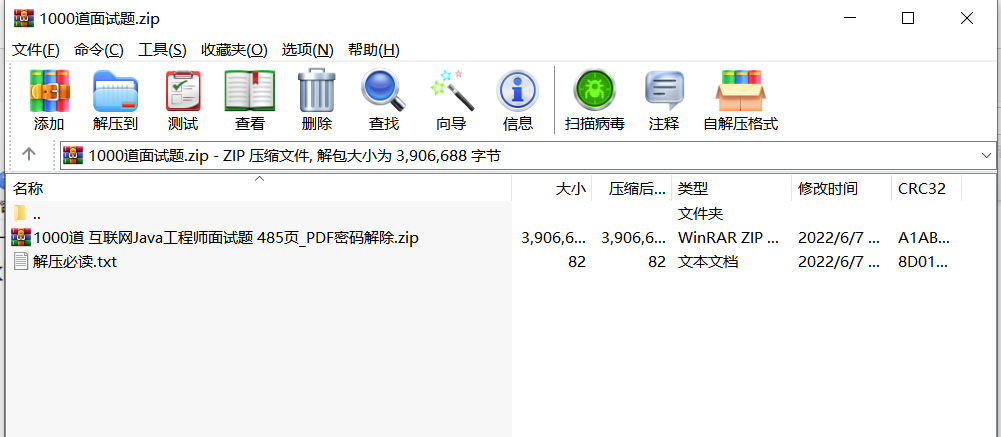Sort by 类型 column header
1001x437 pixels.
click(x=732, y=188)
